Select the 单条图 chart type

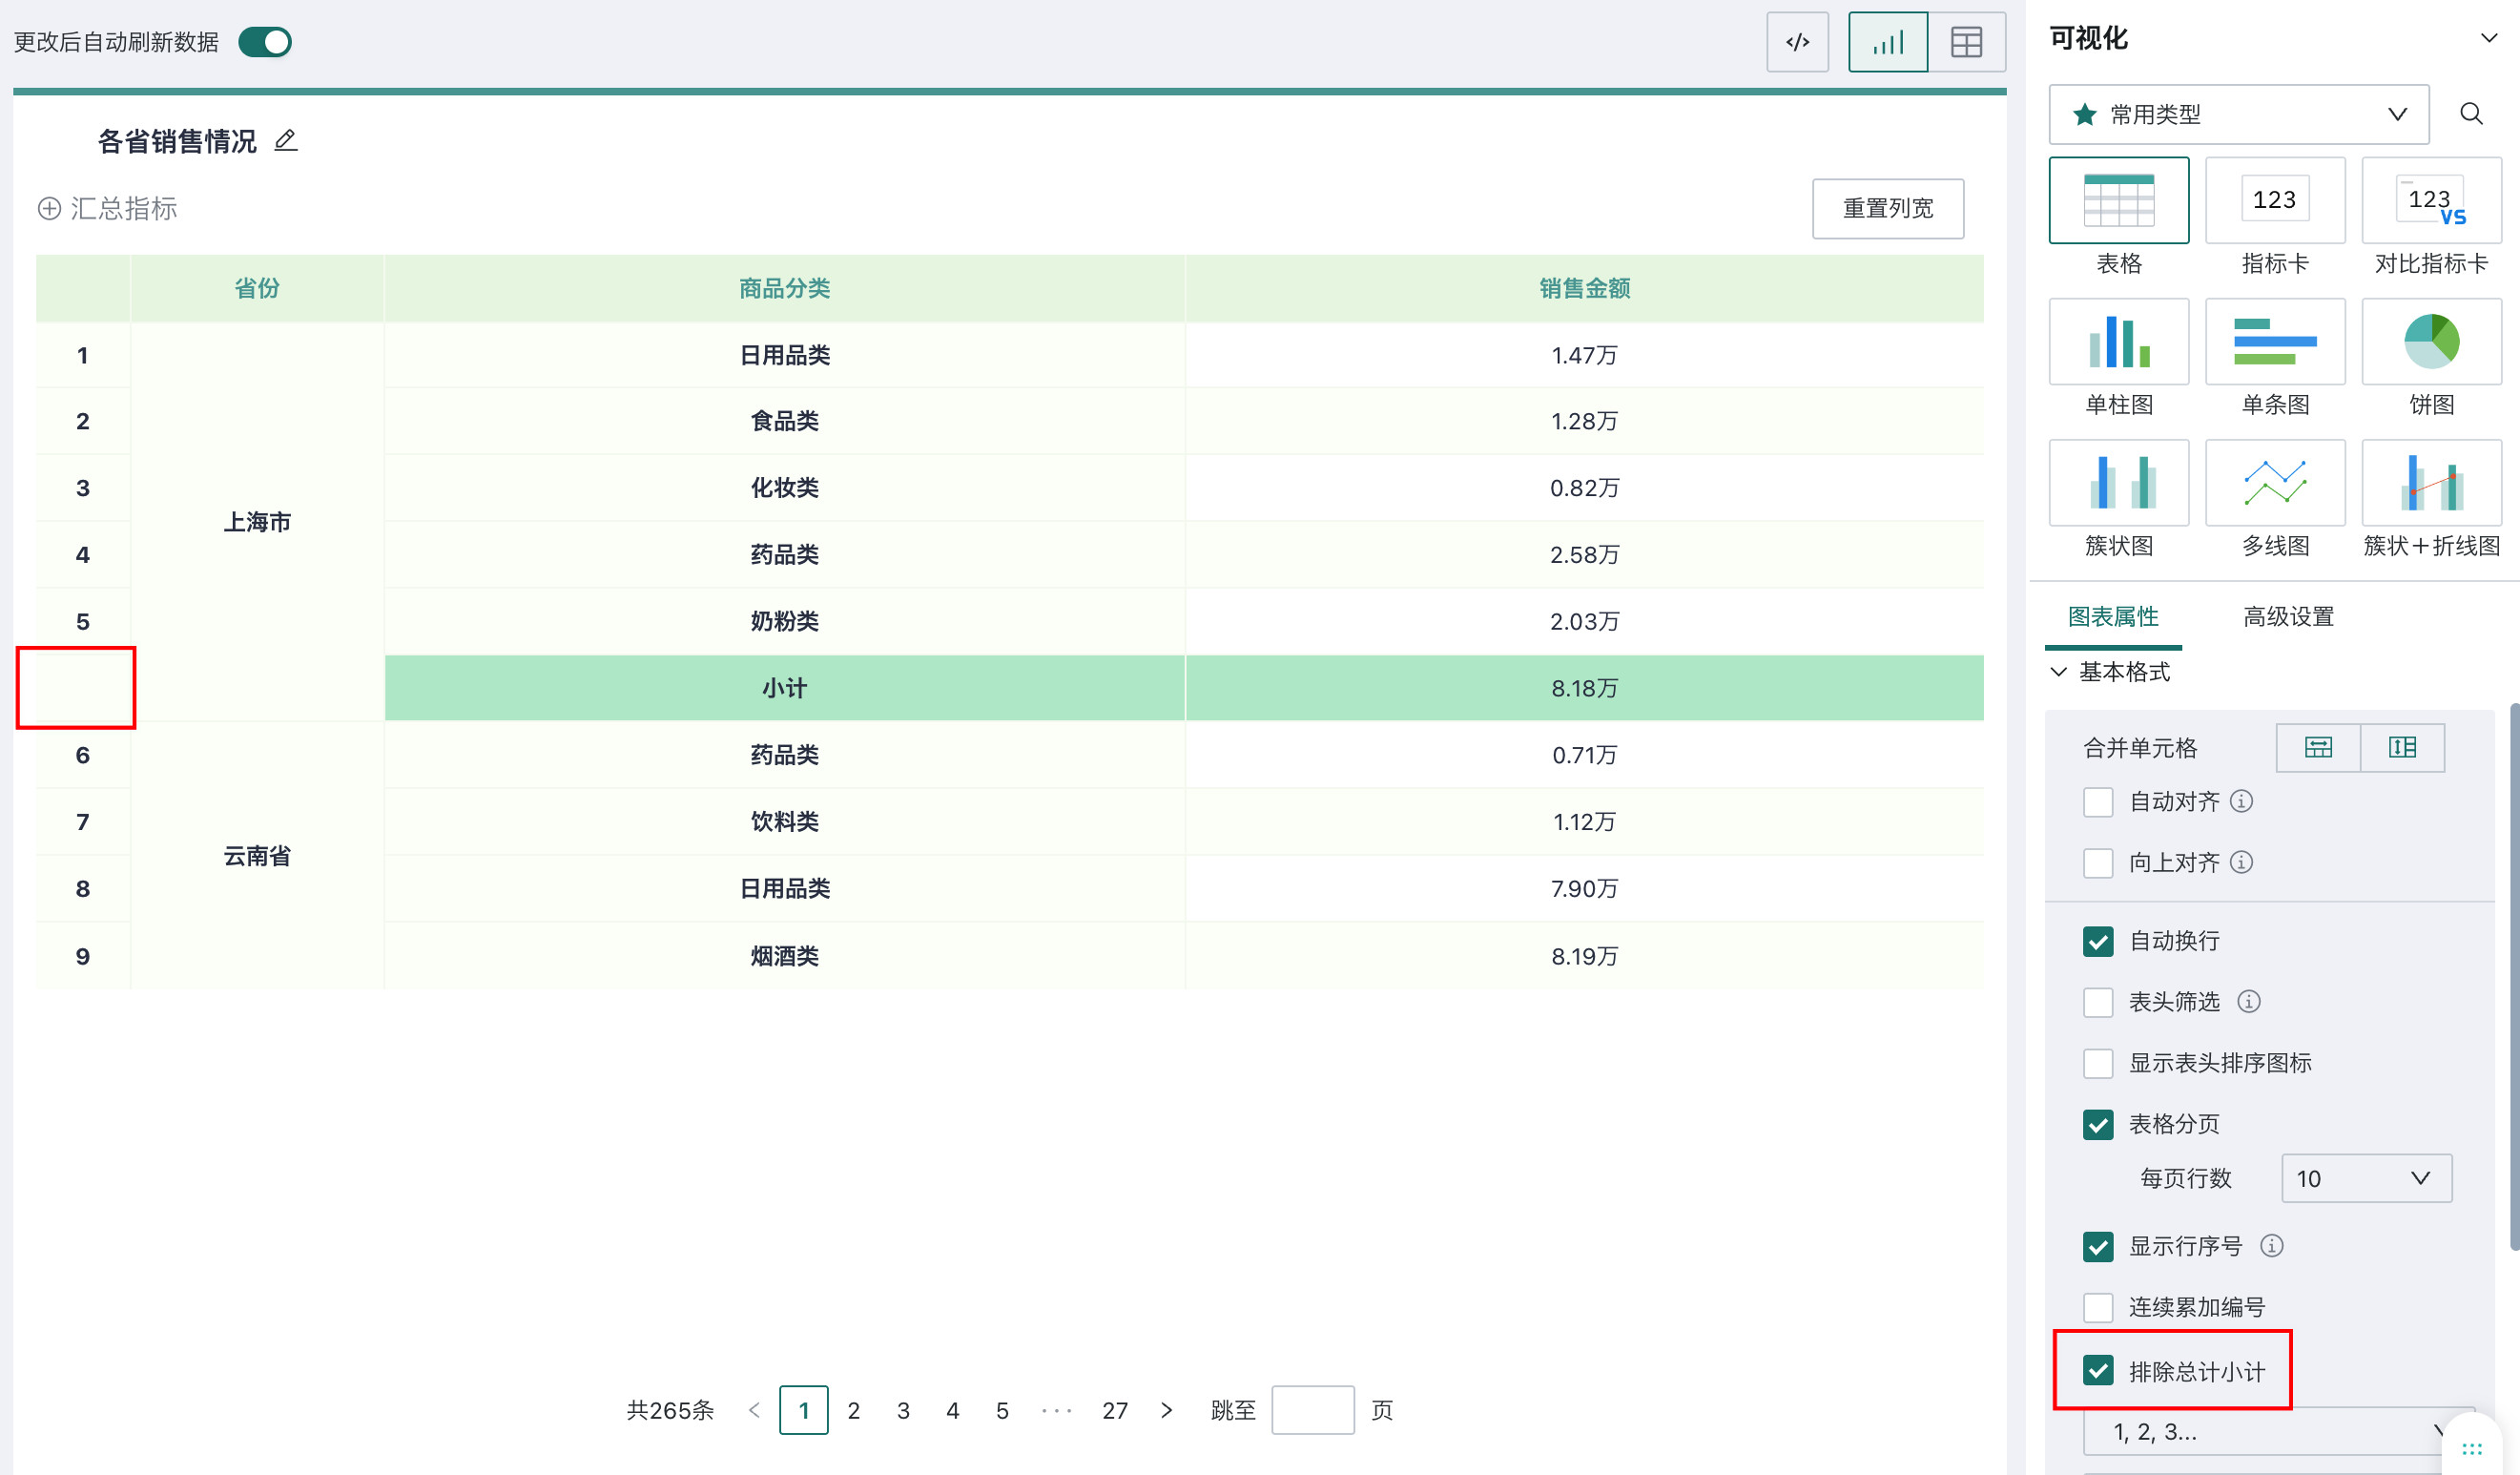2274,341
